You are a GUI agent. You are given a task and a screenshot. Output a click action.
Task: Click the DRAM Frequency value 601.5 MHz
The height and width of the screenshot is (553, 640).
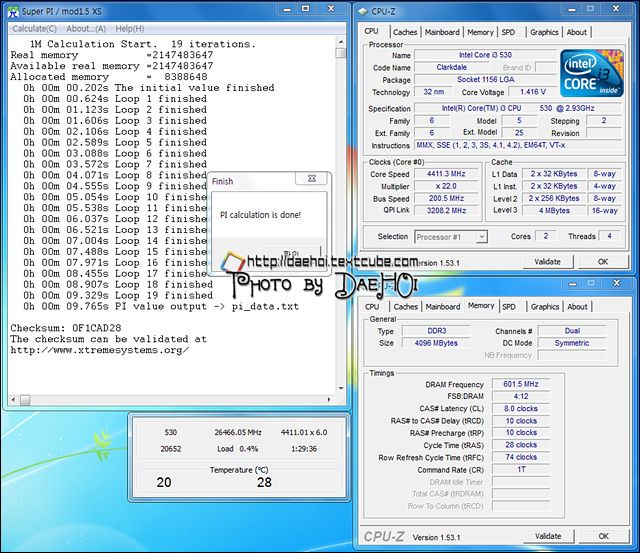pyautogui.click(x=521, y=384)
